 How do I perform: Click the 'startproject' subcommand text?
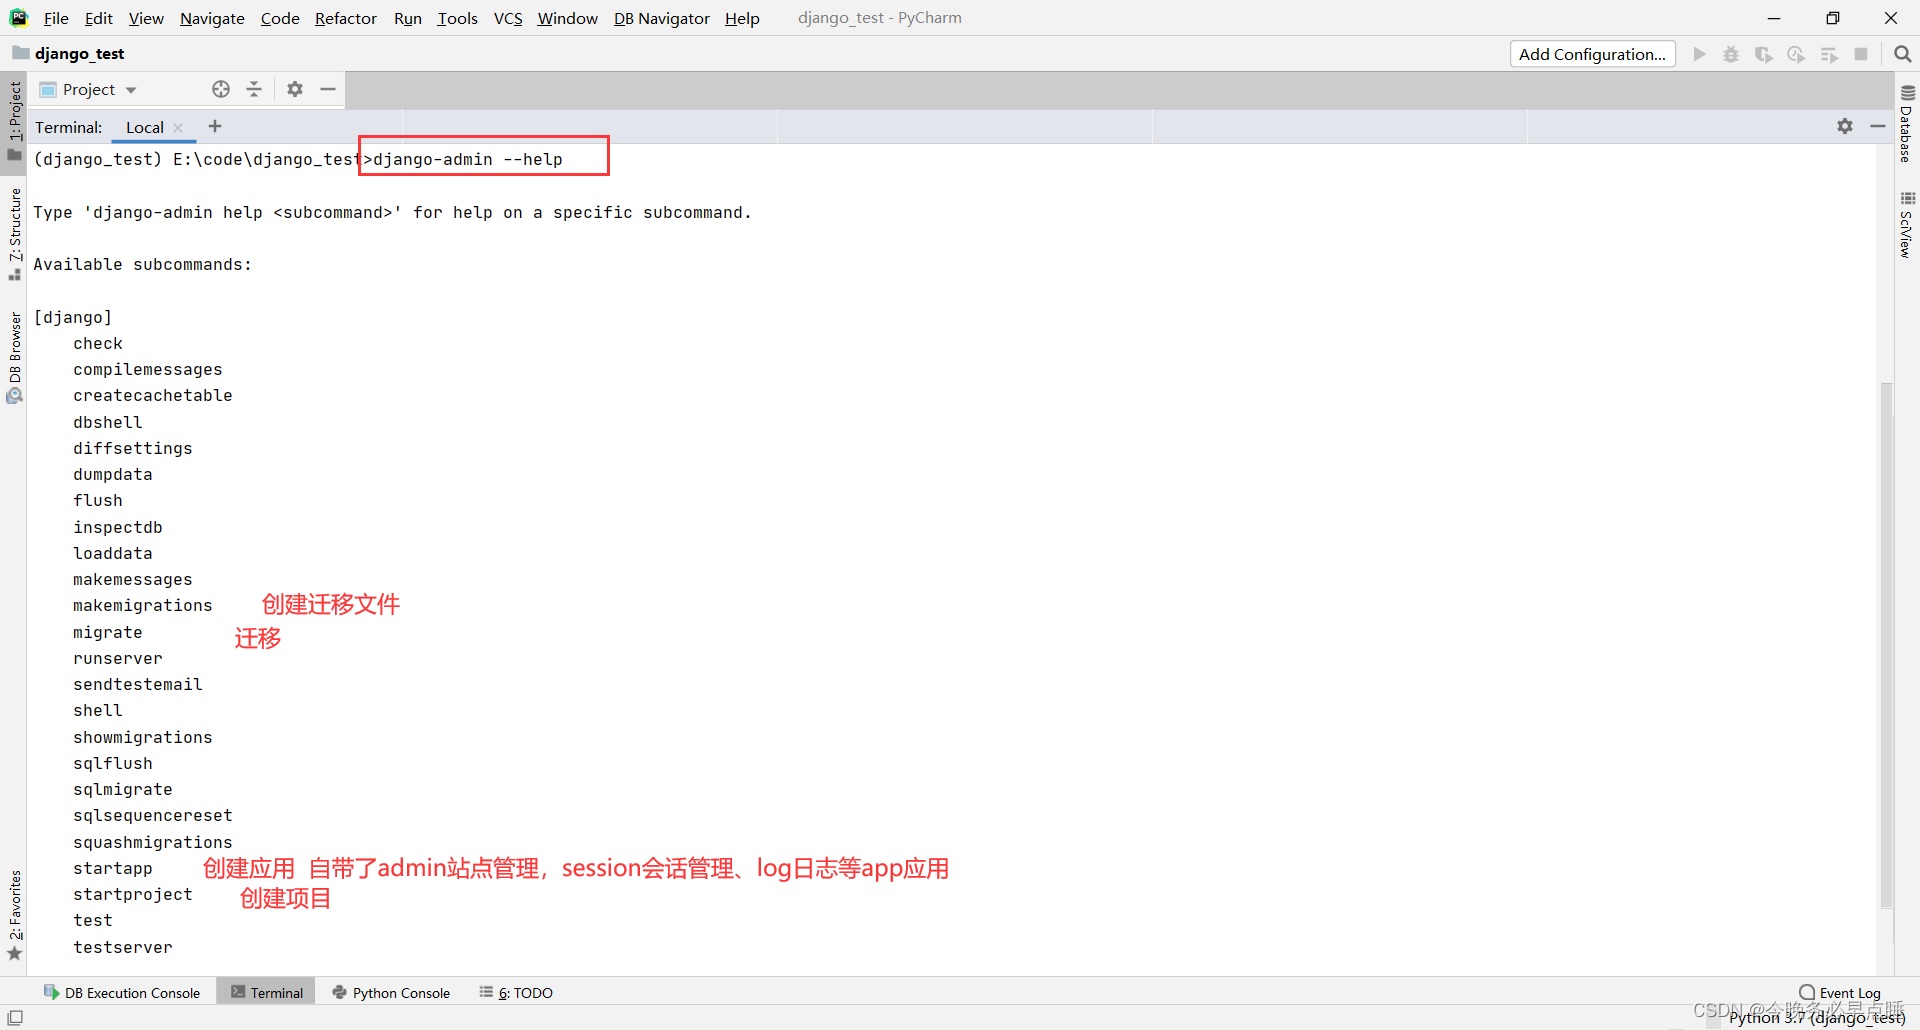132,894
